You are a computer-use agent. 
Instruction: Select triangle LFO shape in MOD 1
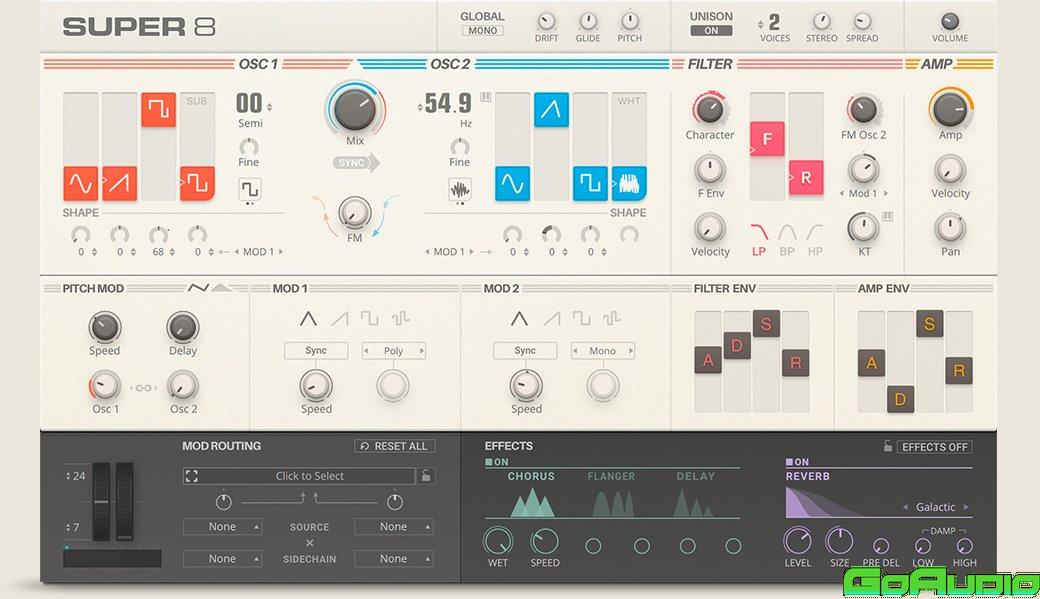tap(309, 319)
